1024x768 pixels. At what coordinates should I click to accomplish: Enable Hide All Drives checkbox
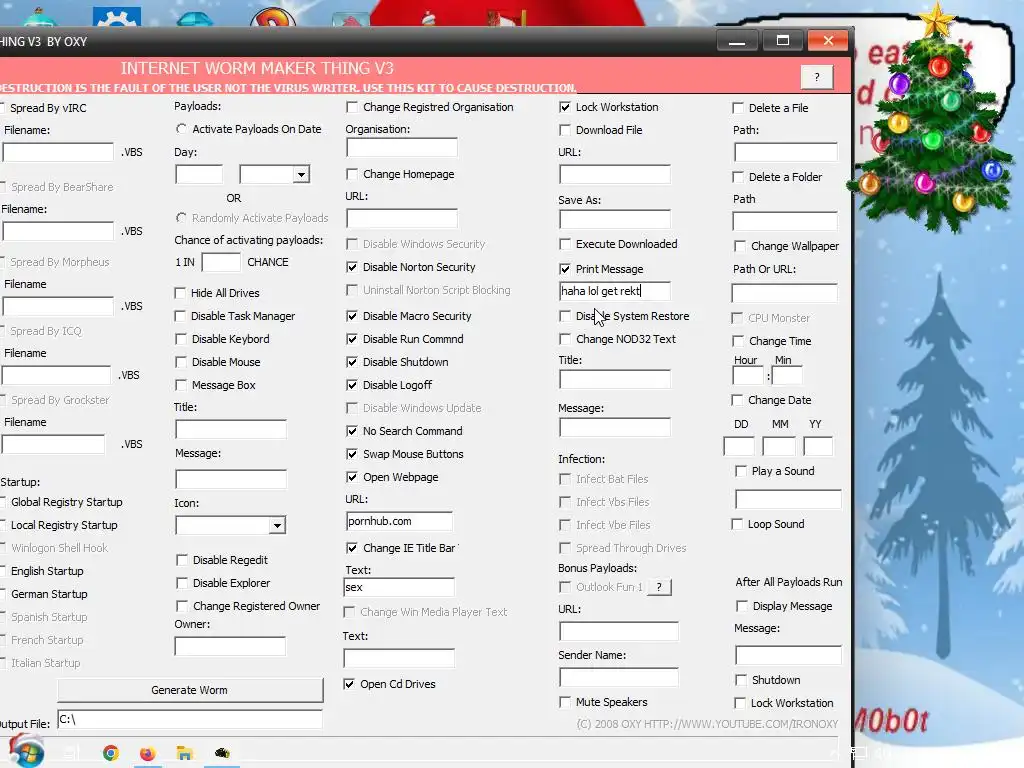[180, 293]
